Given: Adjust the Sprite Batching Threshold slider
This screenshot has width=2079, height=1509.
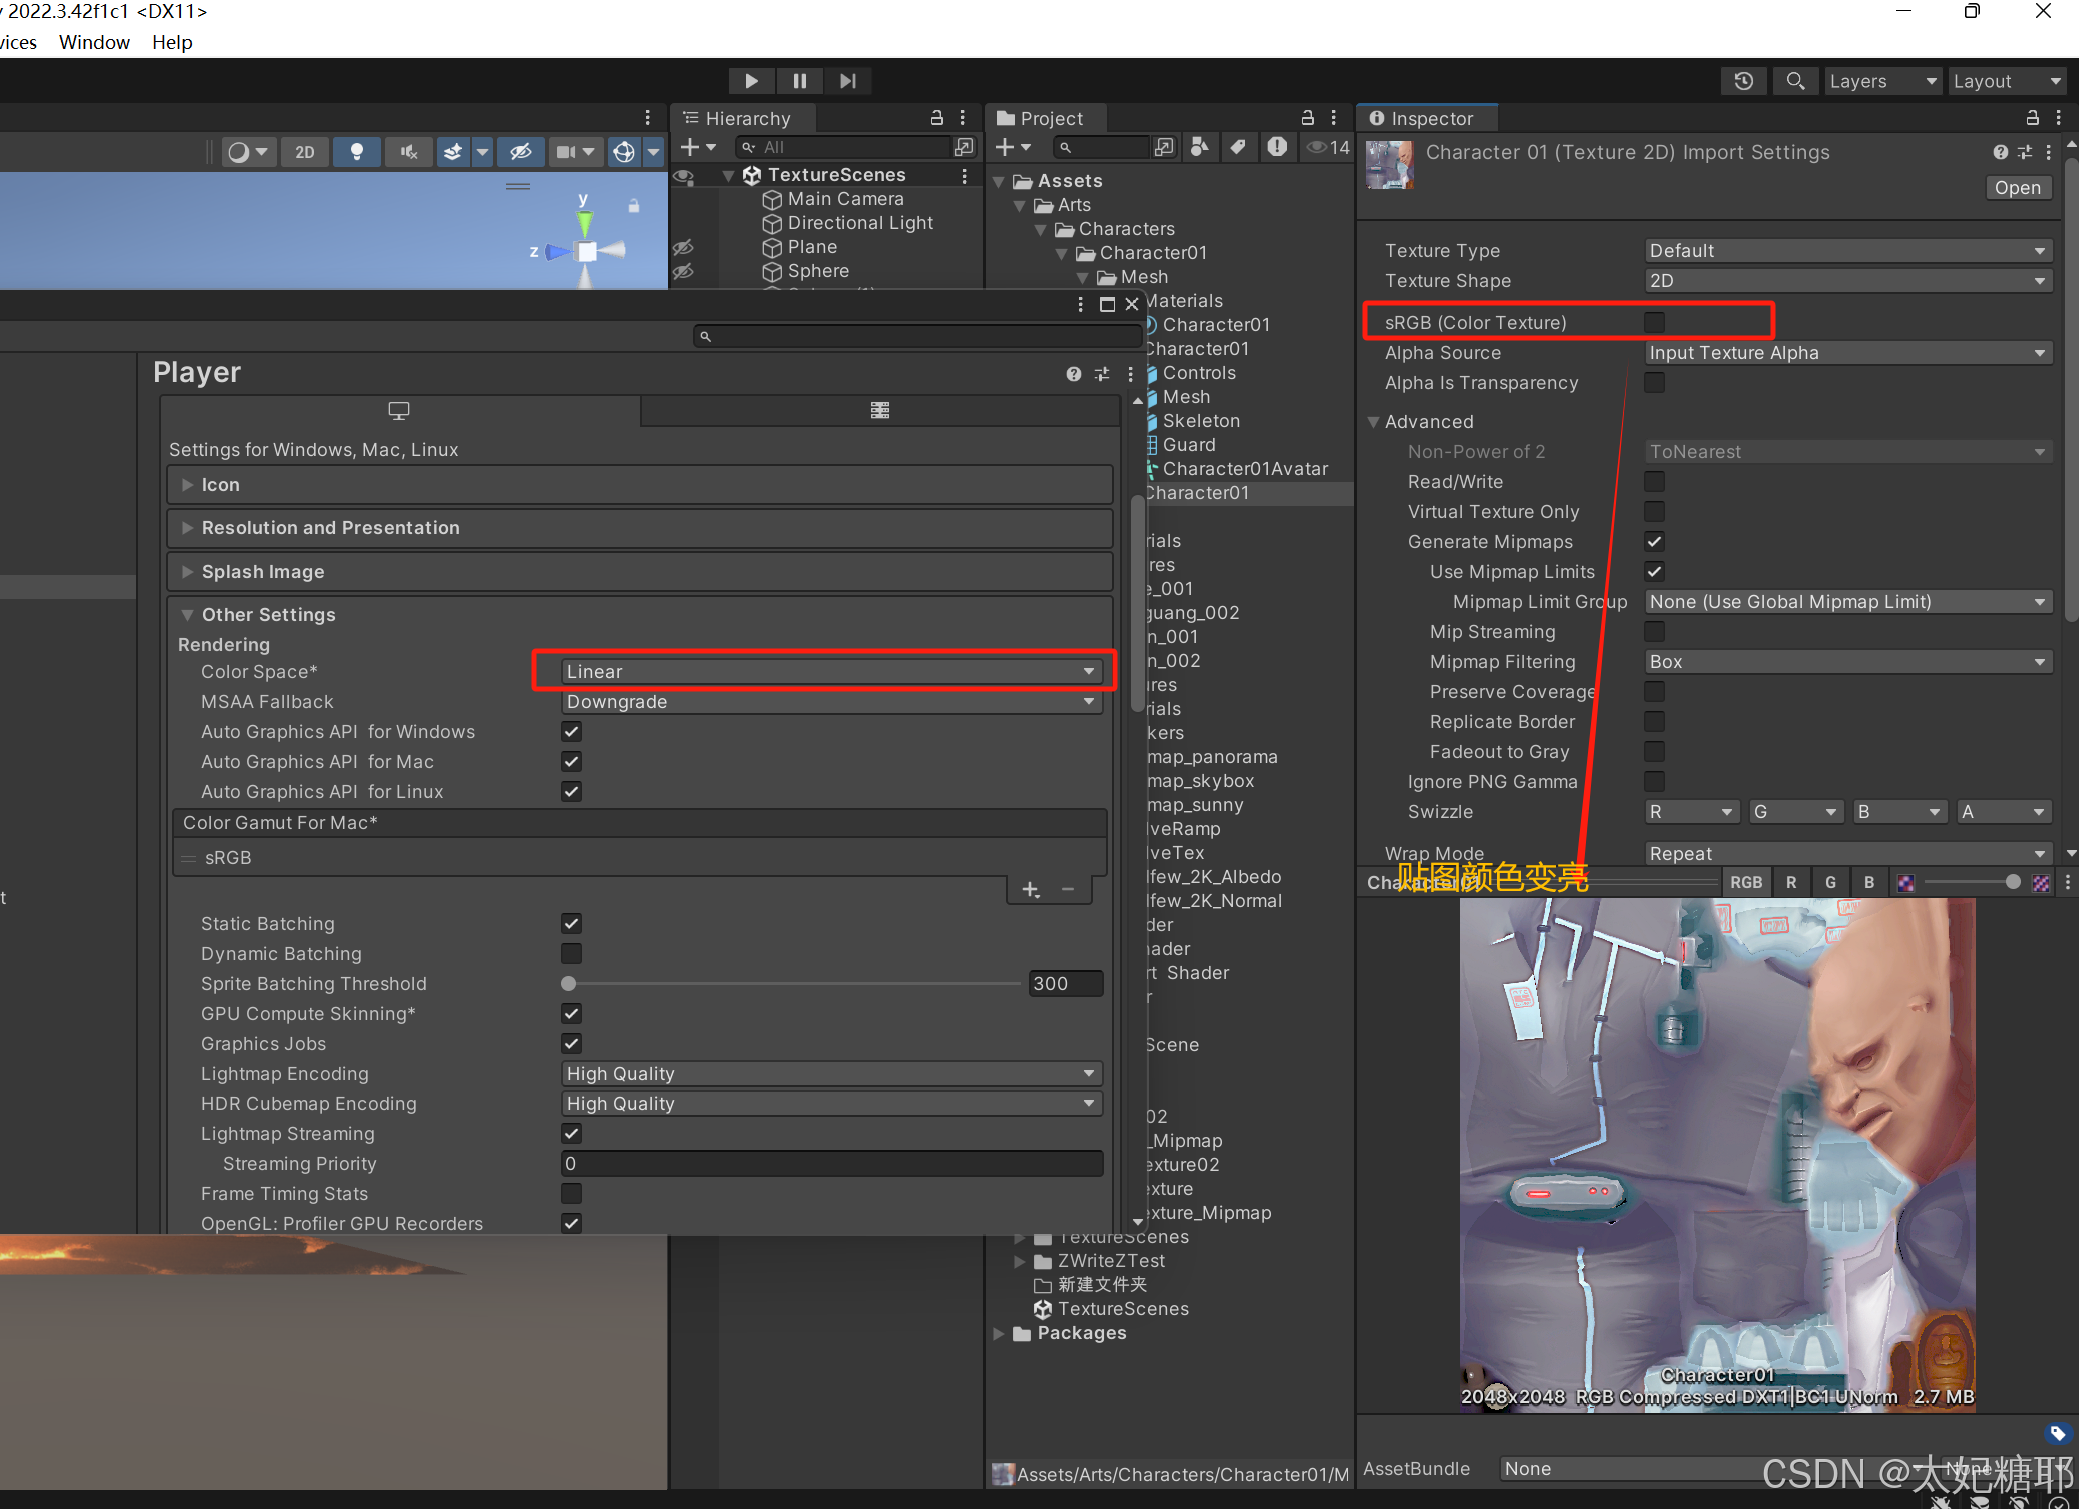Looking at the screenshot, I should pos(569,984).
